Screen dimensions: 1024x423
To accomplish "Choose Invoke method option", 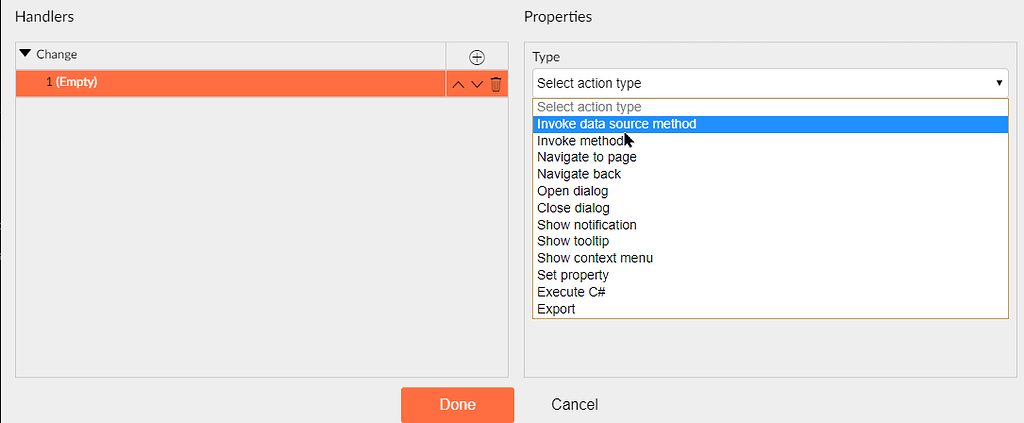I will pos(771,141).
